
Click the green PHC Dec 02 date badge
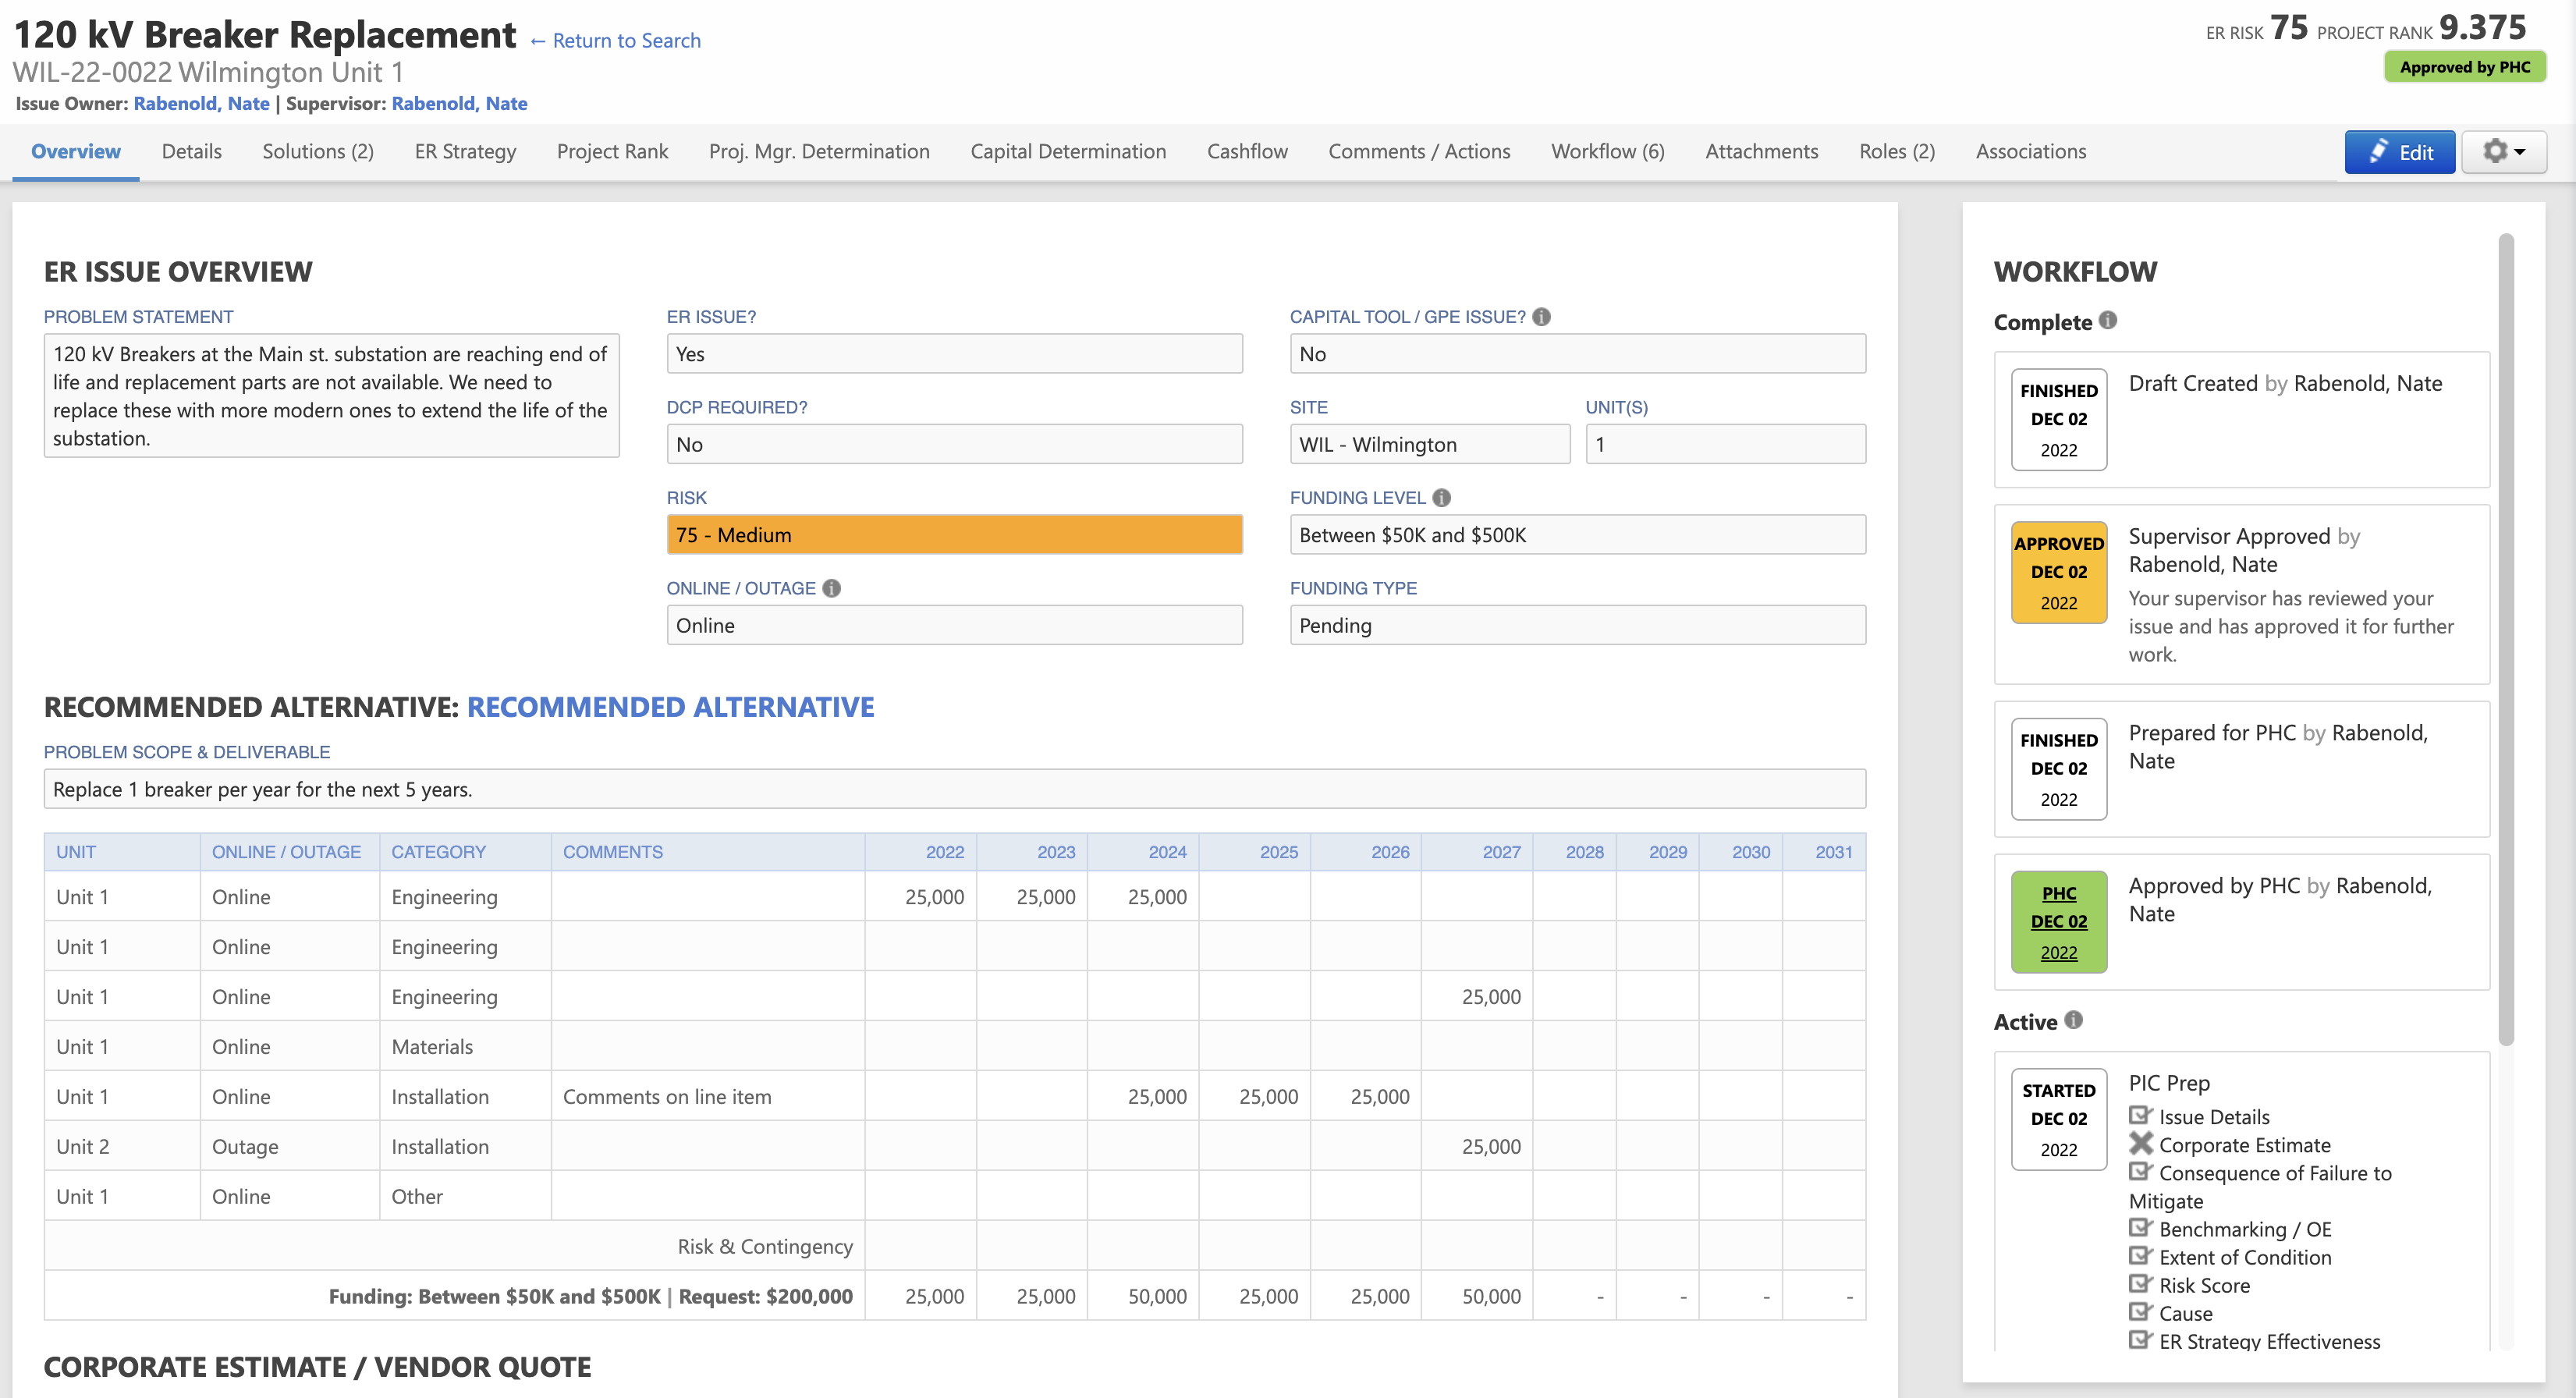pyautogui.click(x=2058, y=922)
